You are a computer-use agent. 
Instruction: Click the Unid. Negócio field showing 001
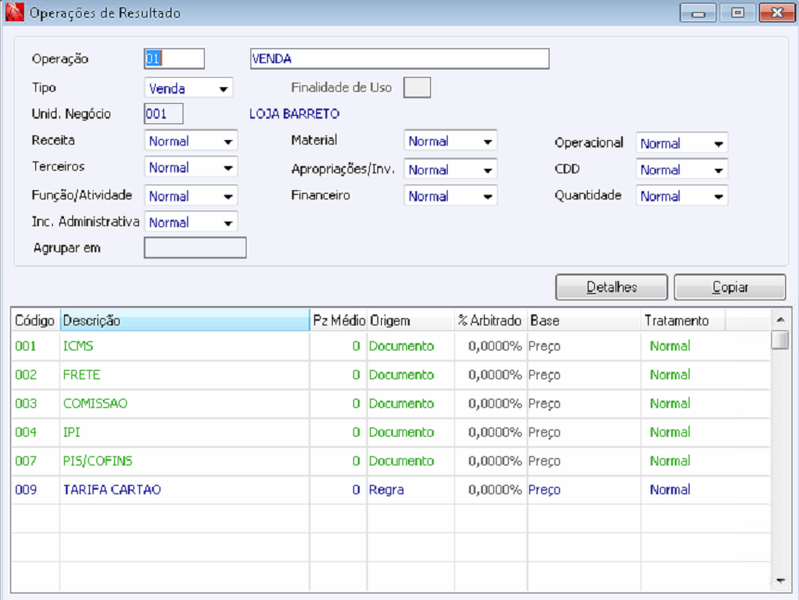coord(164,114)
